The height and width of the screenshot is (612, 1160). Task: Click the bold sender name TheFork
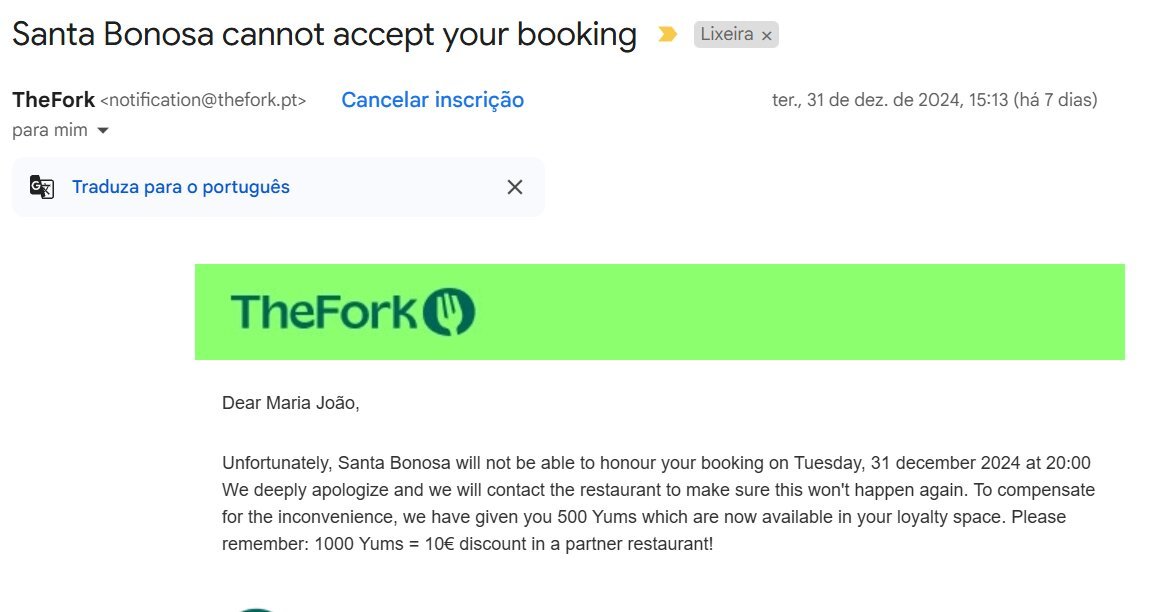(x=54, y=100)
